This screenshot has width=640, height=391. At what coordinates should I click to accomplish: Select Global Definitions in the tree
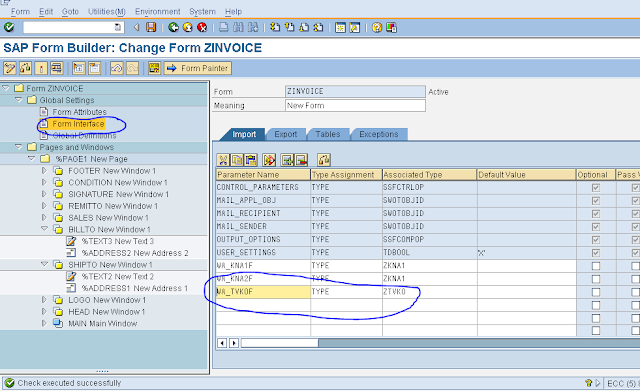click(84, 135)
